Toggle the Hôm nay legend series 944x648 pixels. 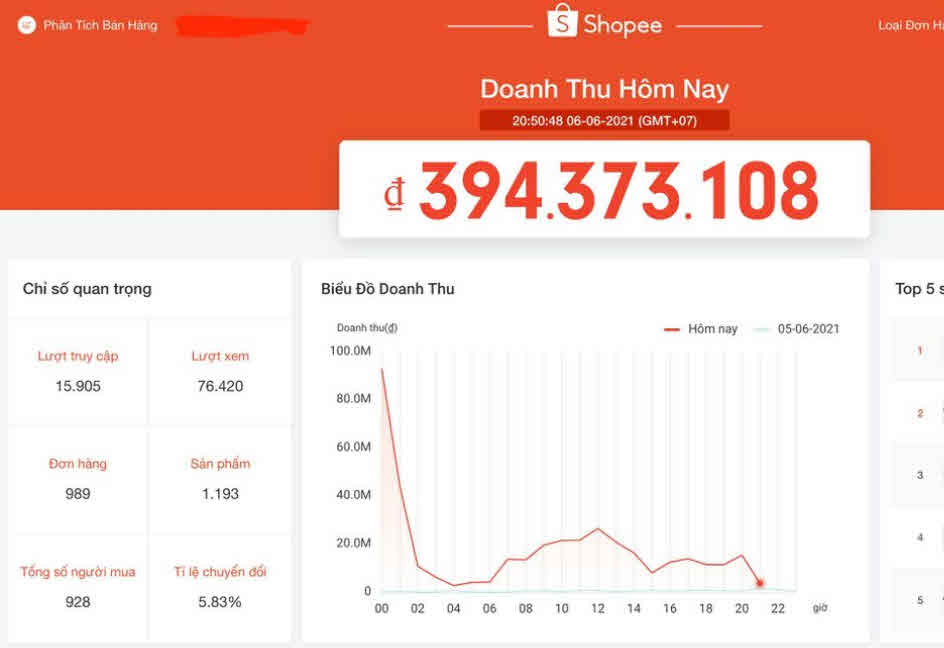click(x=701, y=329)
